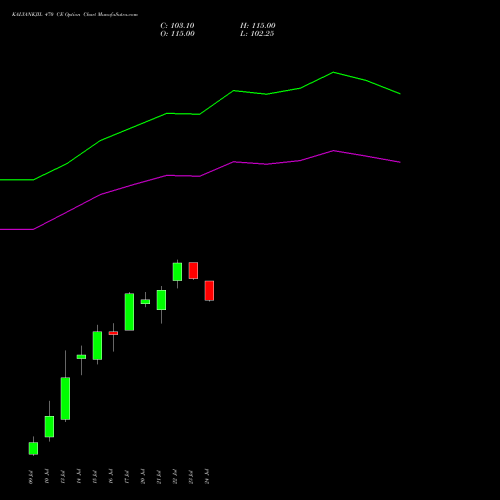Click the 23 Jul date axis label
Viewport: 500px width, 500px height.
click(x=191, y=477)
